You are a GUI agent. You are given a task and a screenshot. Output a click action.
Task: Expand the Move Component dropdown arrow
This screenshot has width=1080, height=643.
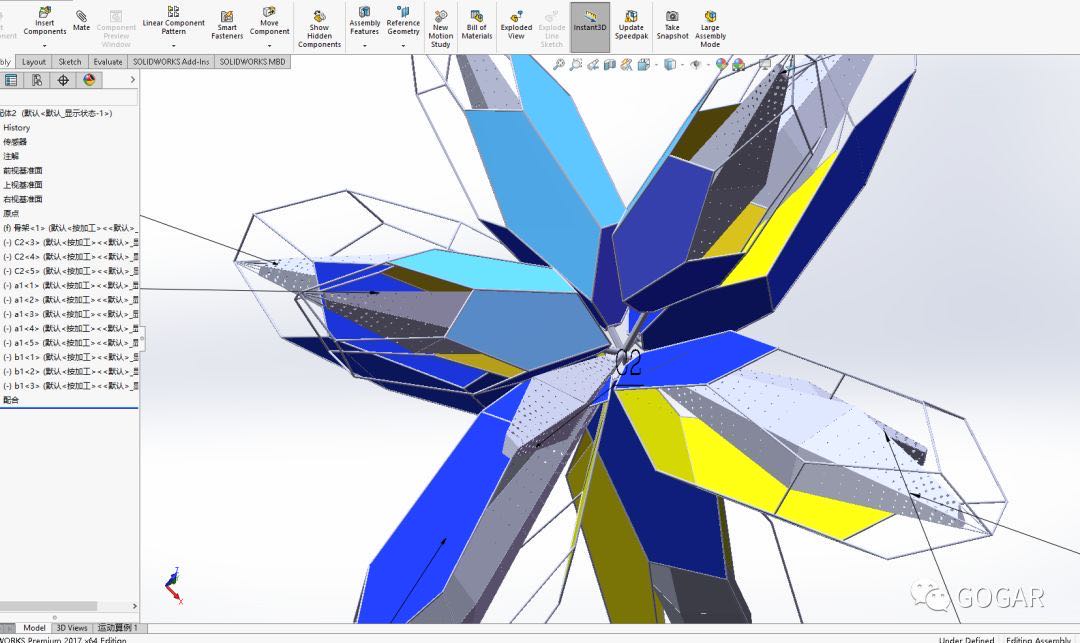point(269,46)
